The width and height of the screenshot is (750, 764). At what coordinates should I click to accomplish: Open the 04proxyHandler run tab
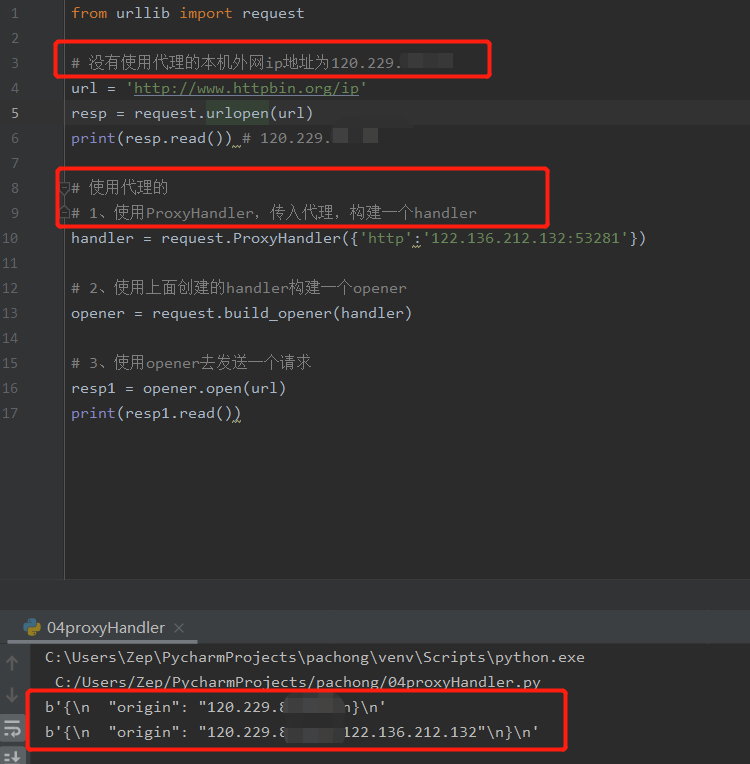[x=106, y=628]
